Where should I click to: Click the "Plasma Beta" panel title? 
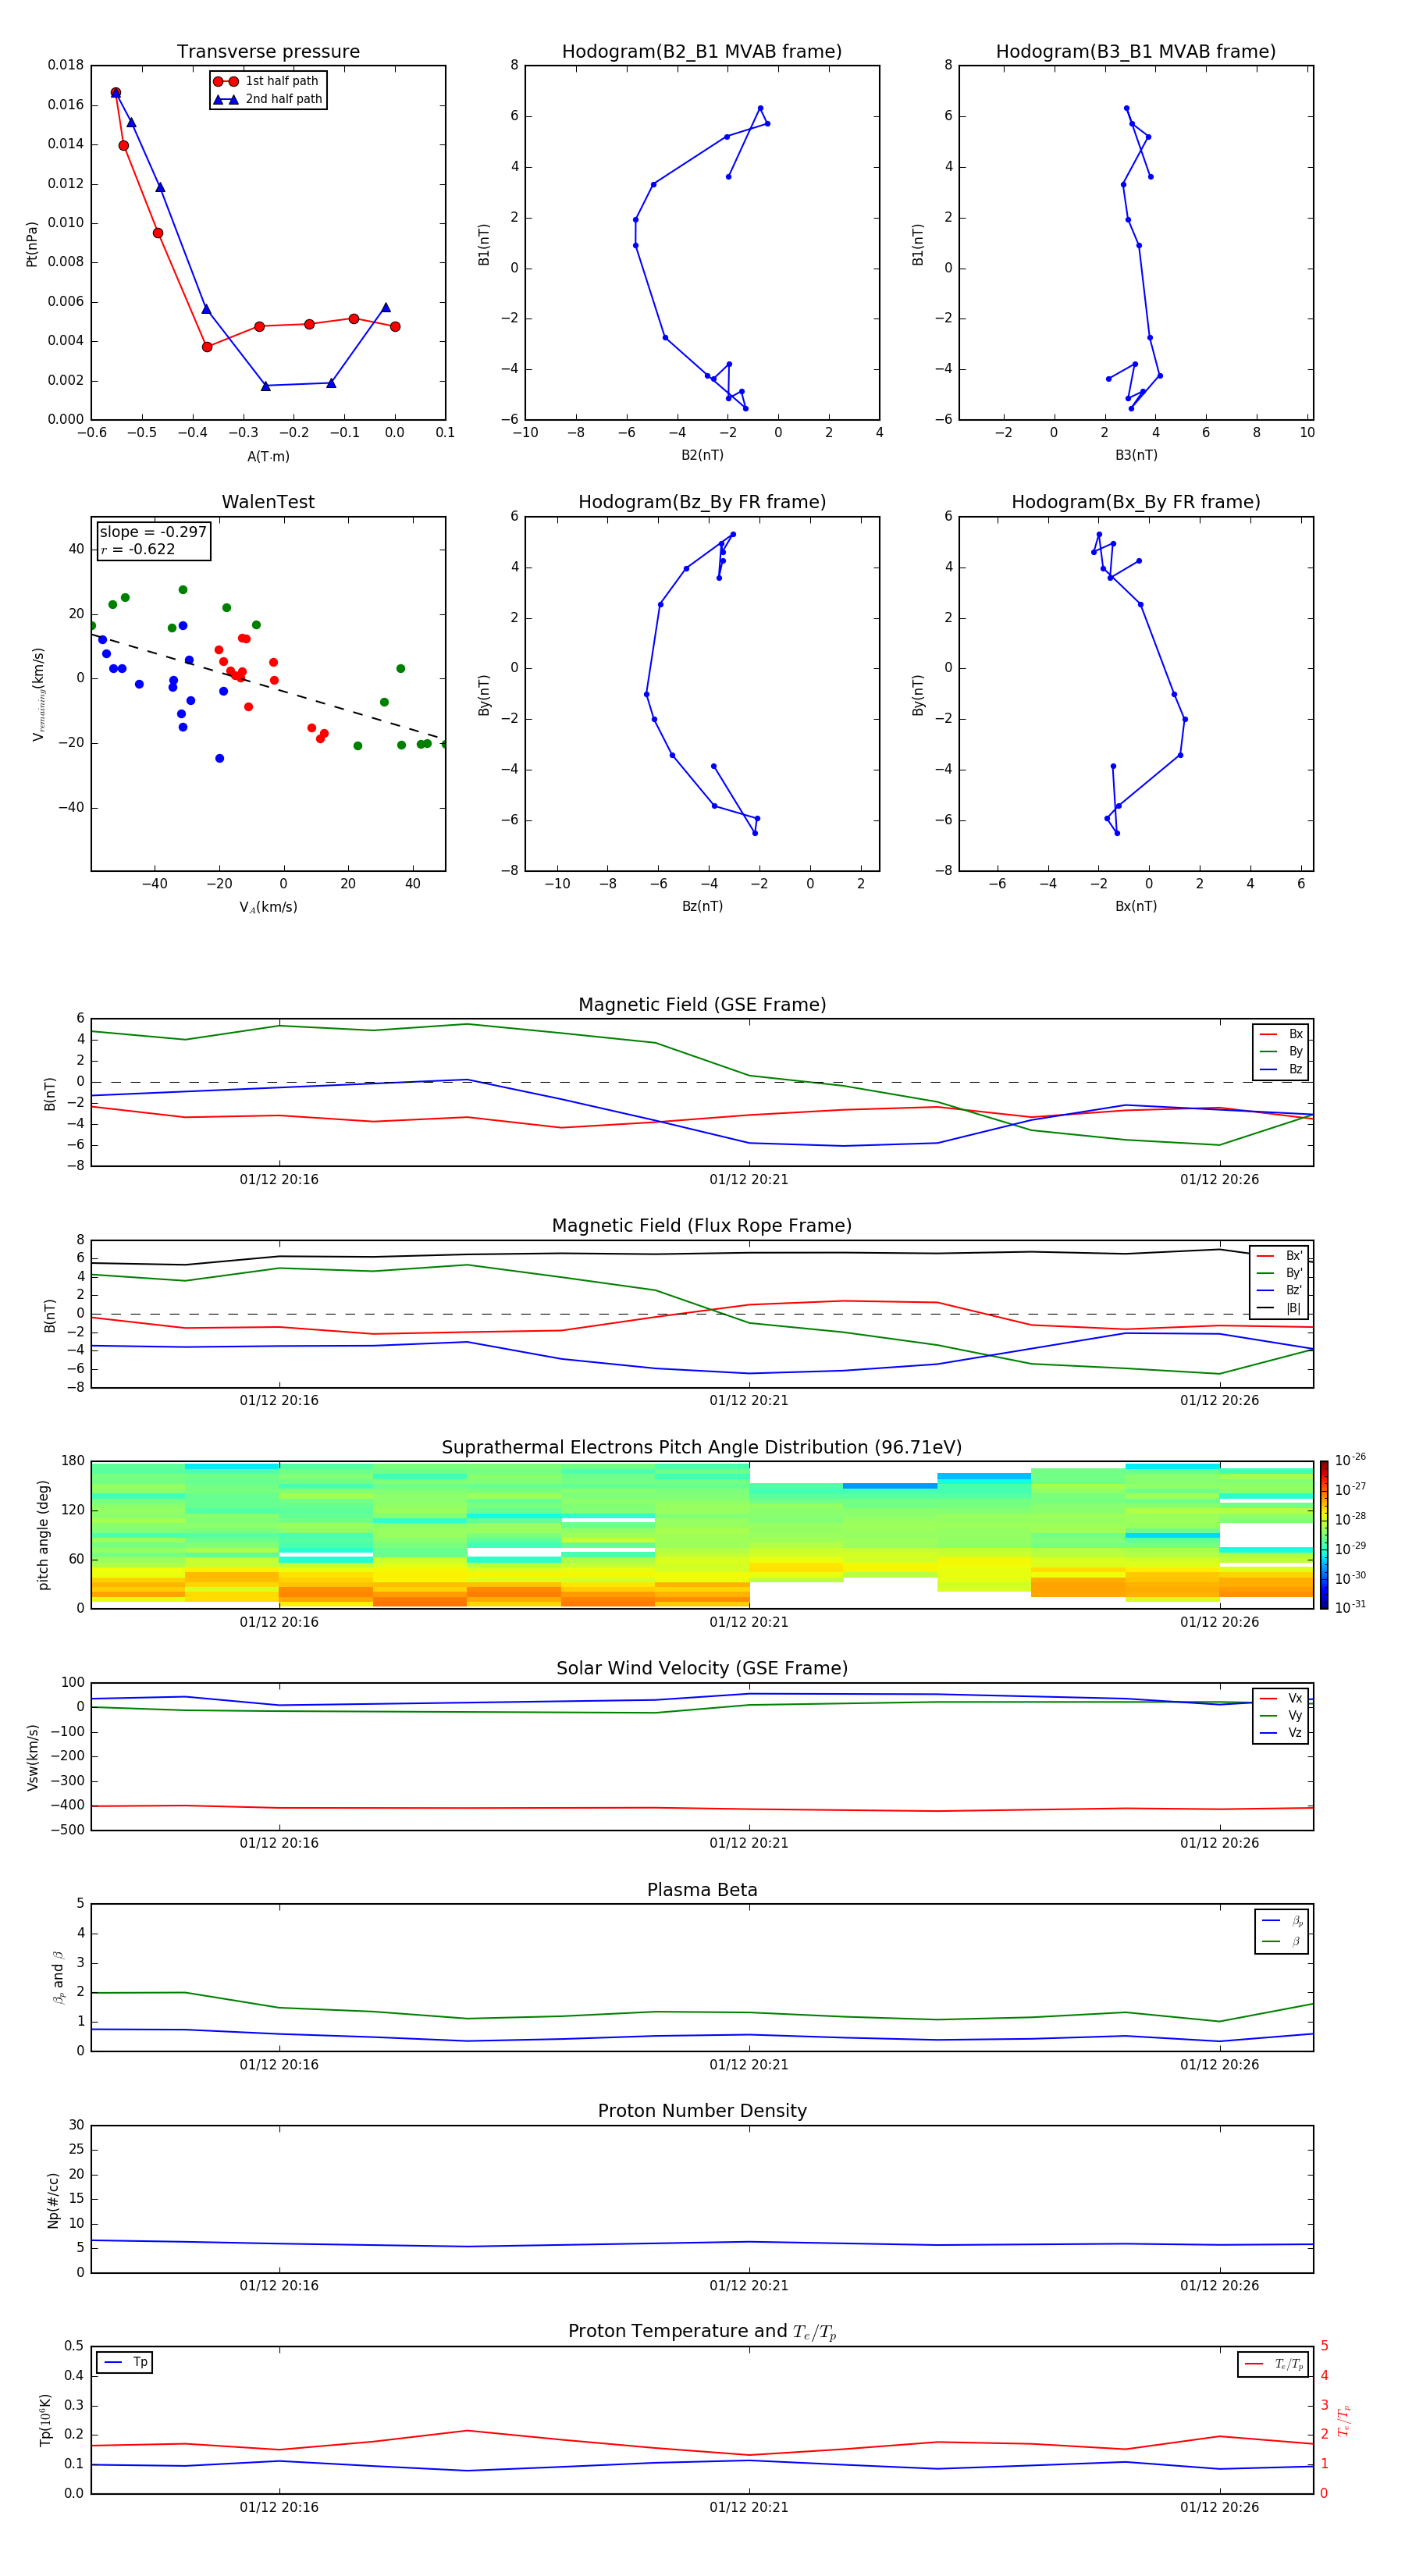(702, 1890)
